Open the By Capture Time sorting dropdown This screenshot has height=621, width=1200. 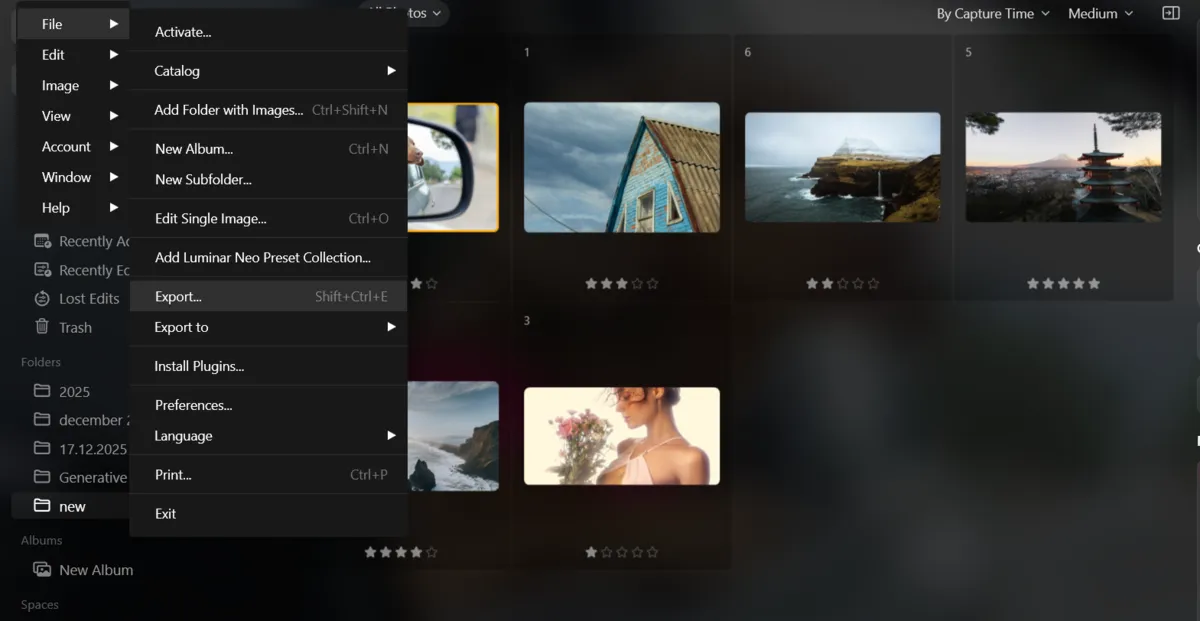[x=987, y=14]
